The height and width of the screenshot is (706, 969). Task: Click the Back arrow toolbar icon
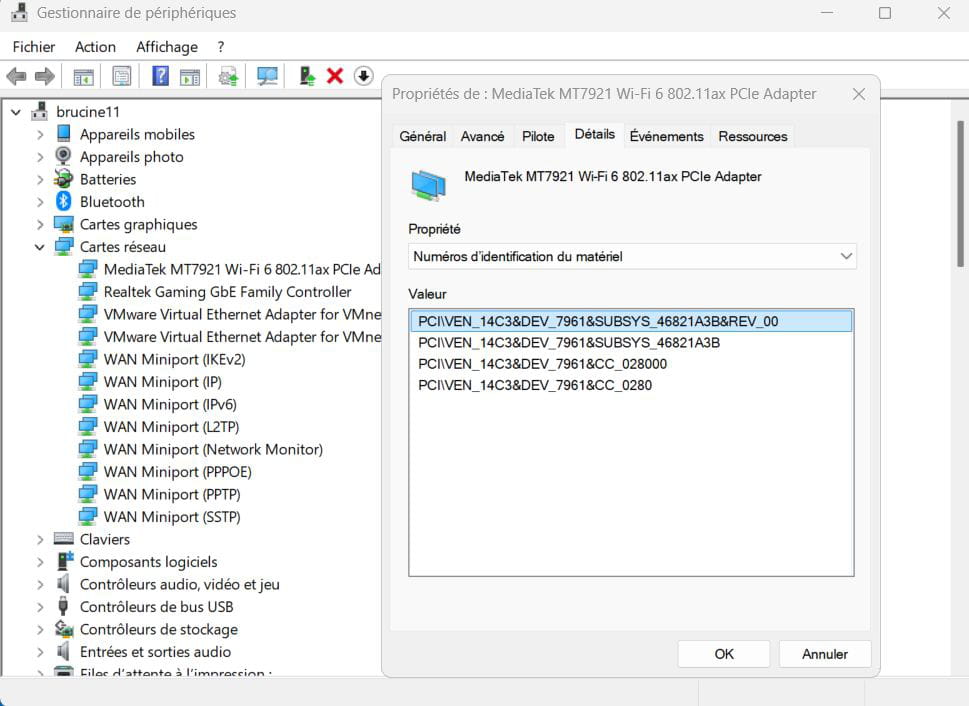pyautogui.click(x=16, y=77)
